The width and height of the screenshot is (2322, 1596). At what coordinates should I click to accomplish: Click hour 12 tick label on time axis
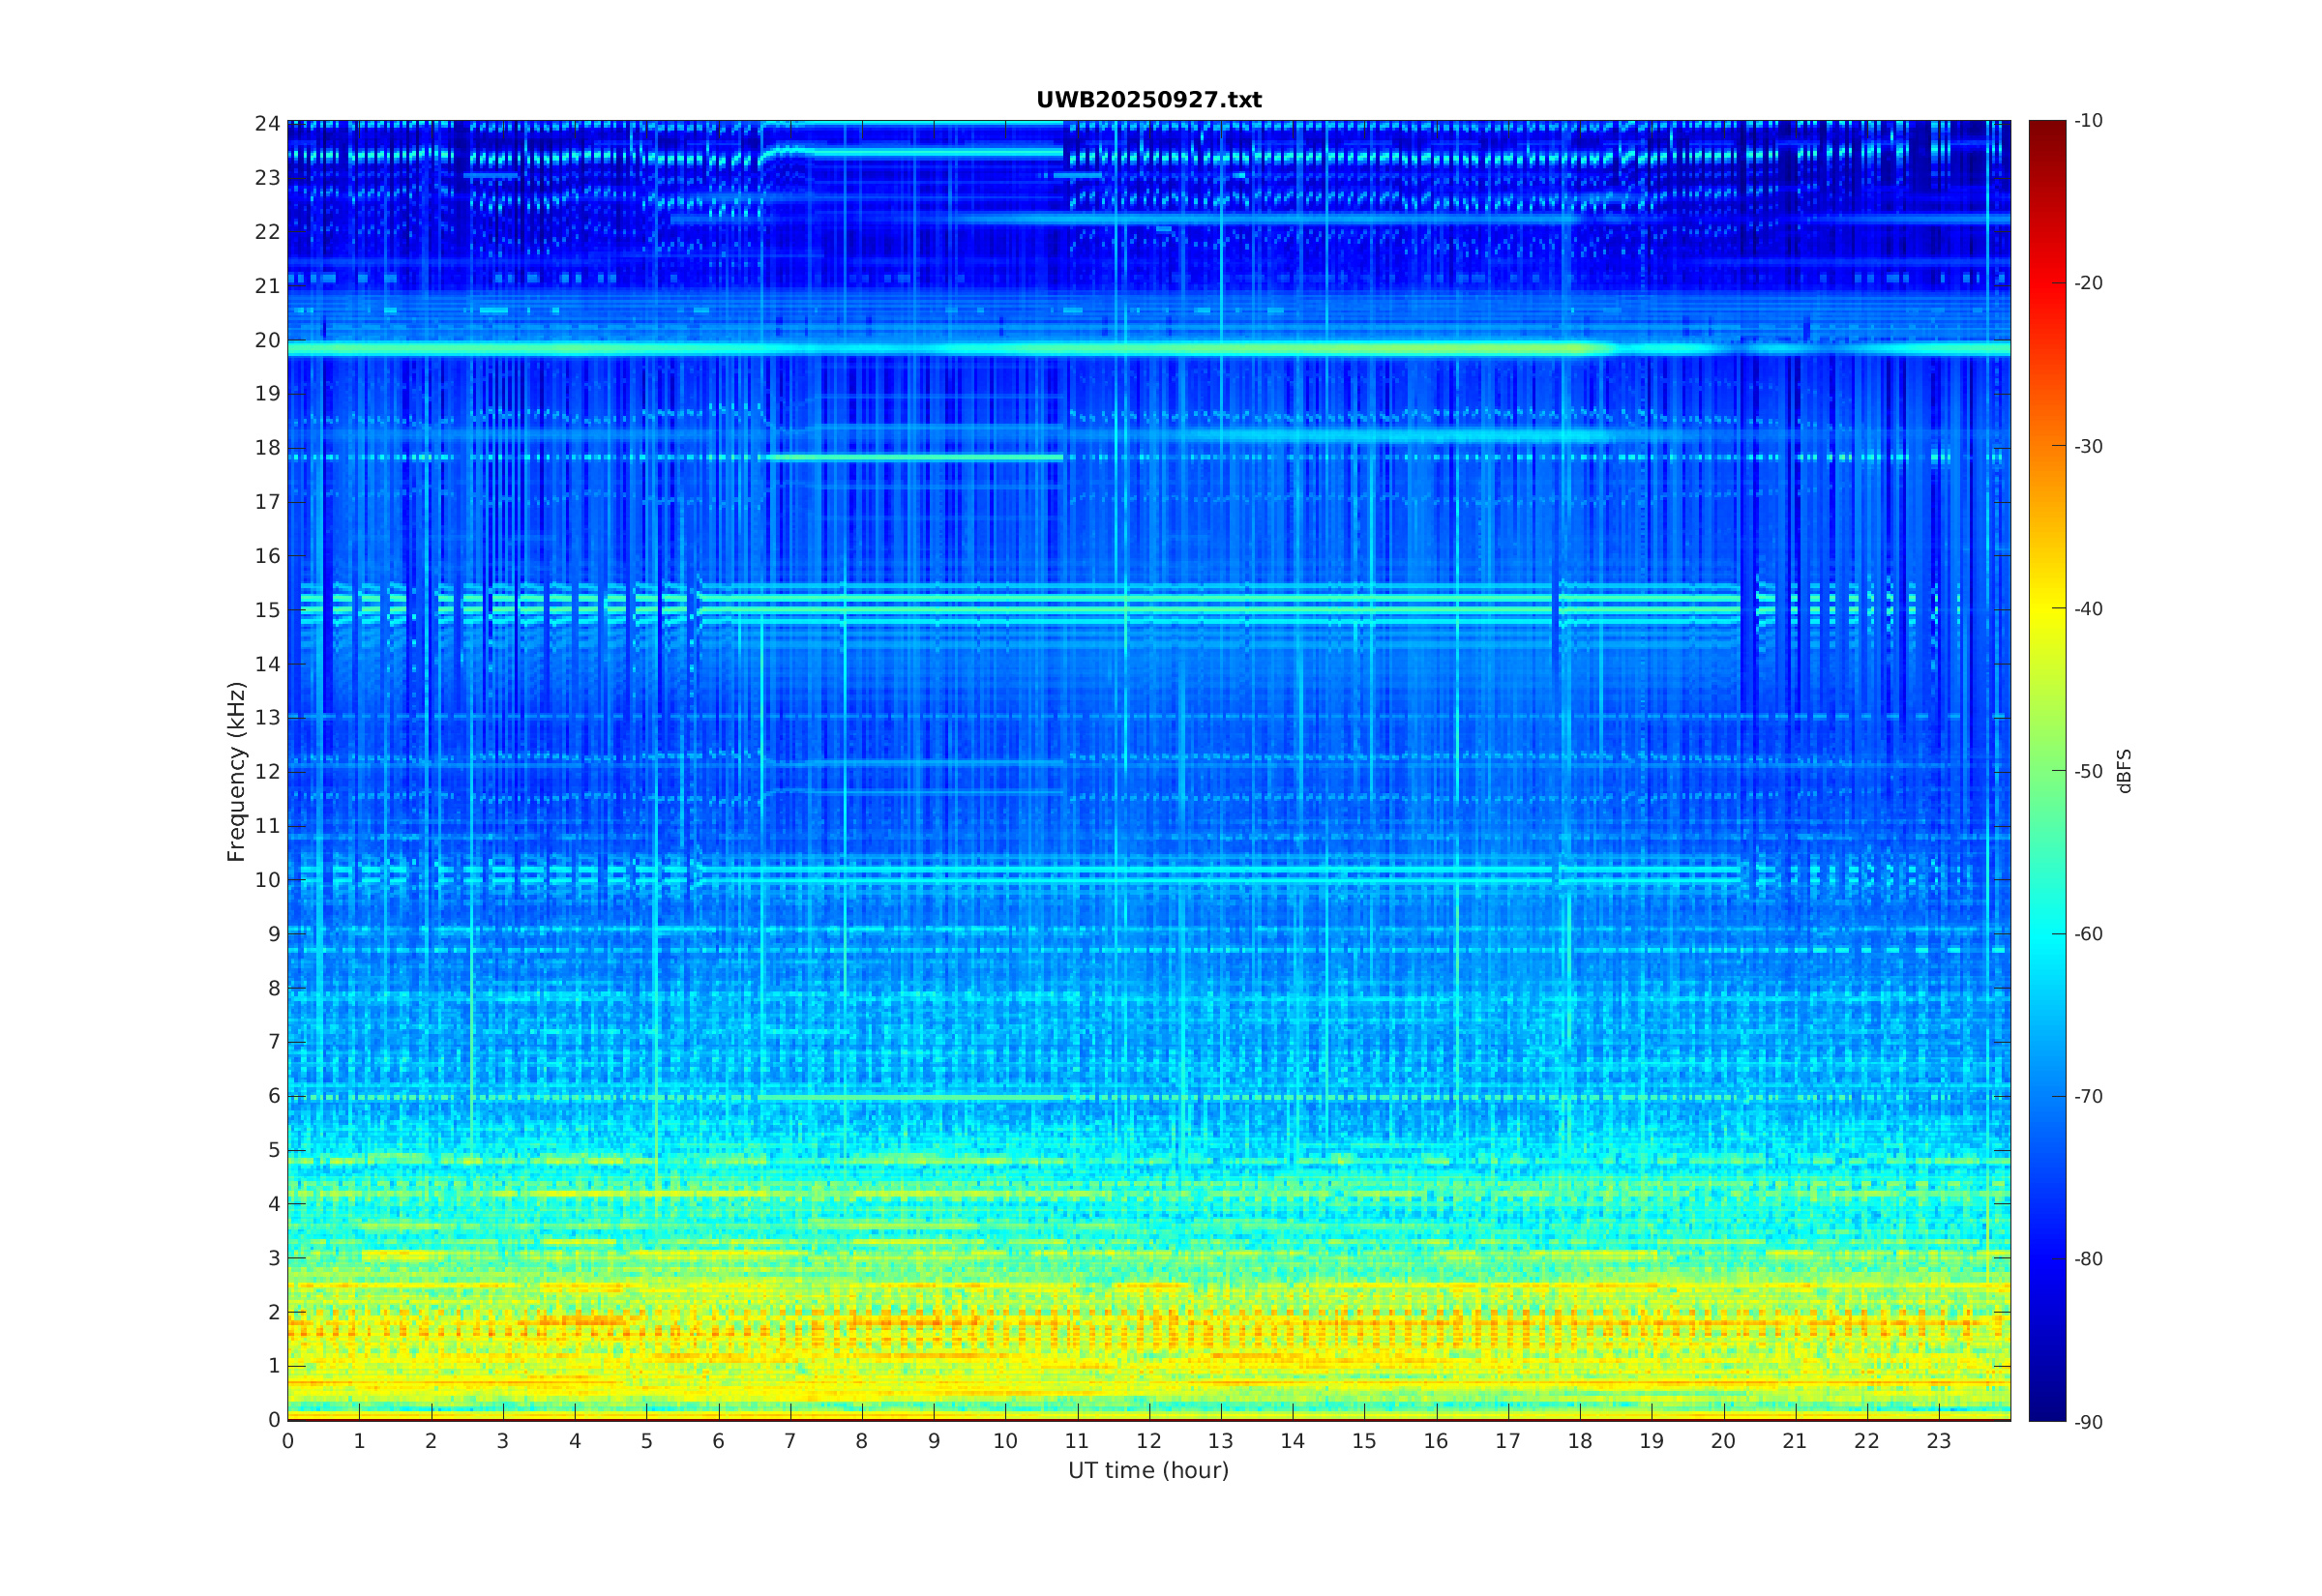pos(1148,1441)
